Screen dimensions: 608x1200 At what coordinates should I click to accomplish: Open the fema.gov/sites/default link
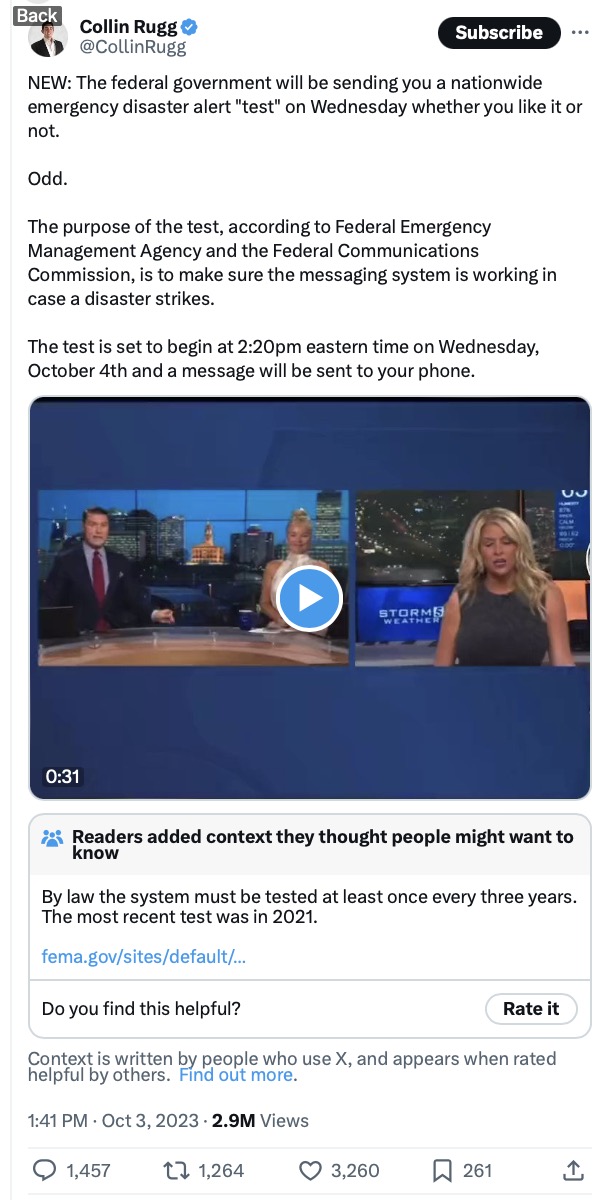[x=144, y=957]
